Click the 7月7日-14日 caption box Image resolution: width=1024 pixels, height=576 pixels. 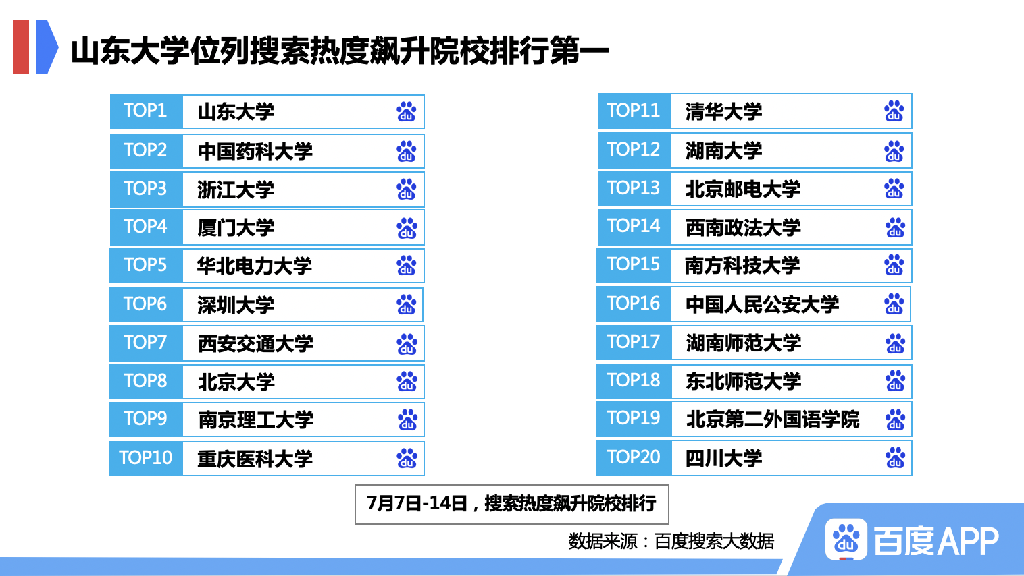511,503
